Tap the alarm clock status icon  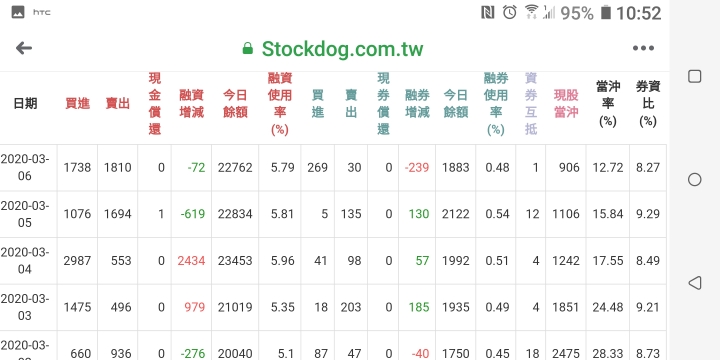click(x=510, y=12)
